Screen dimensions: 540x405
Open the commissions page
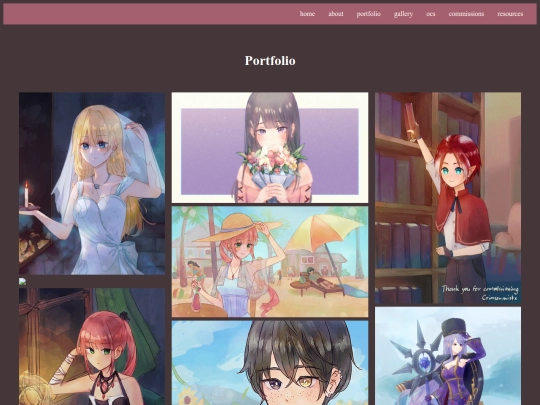coord(466,14)
